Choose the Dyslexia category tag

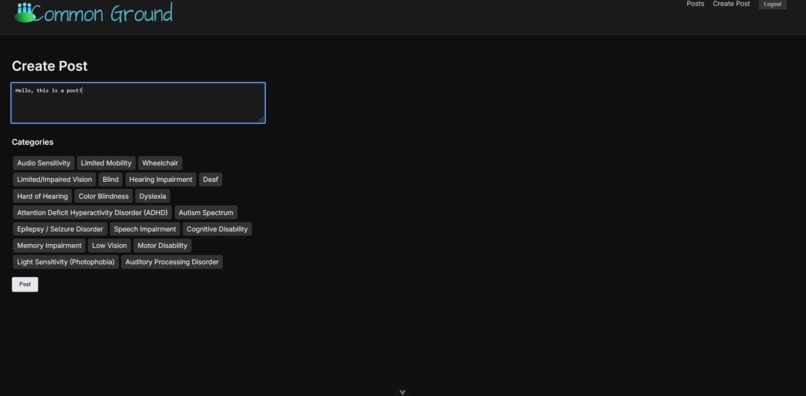coord(153,196)
